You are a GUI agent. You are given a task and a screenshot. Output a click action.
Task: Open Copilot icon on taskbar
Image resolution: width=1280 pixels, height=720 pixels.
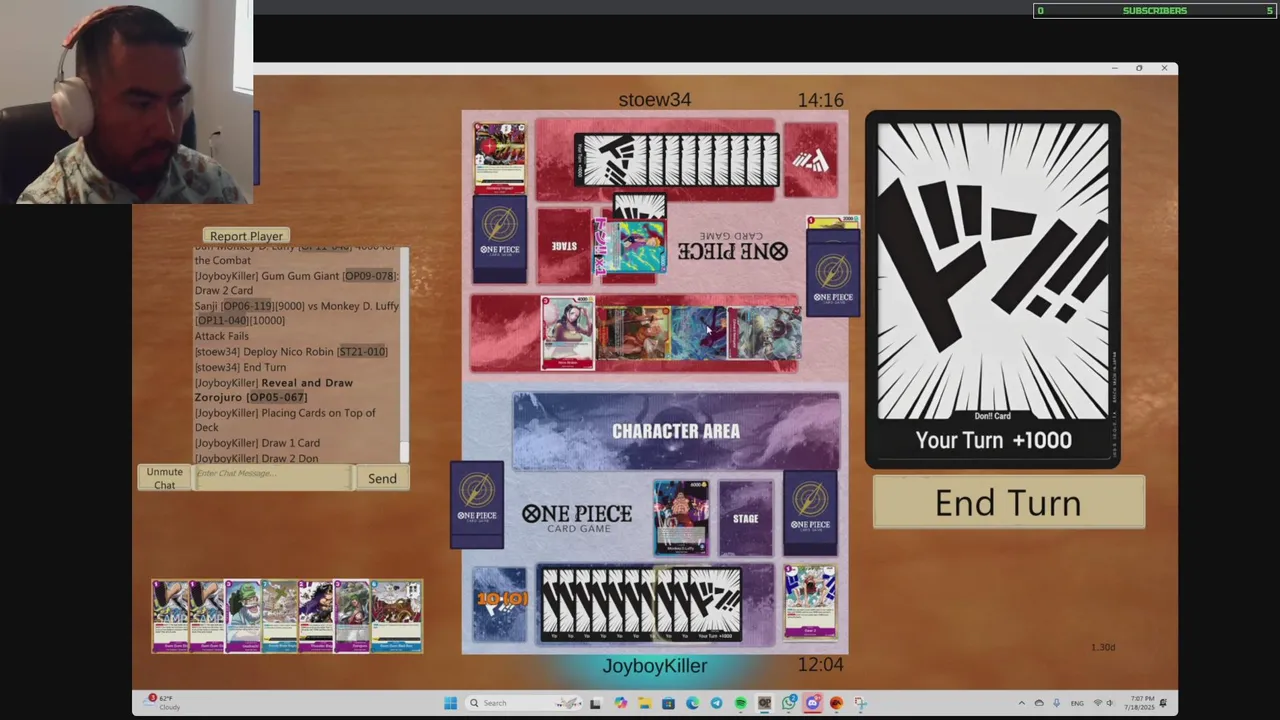(x=621, y=703)
